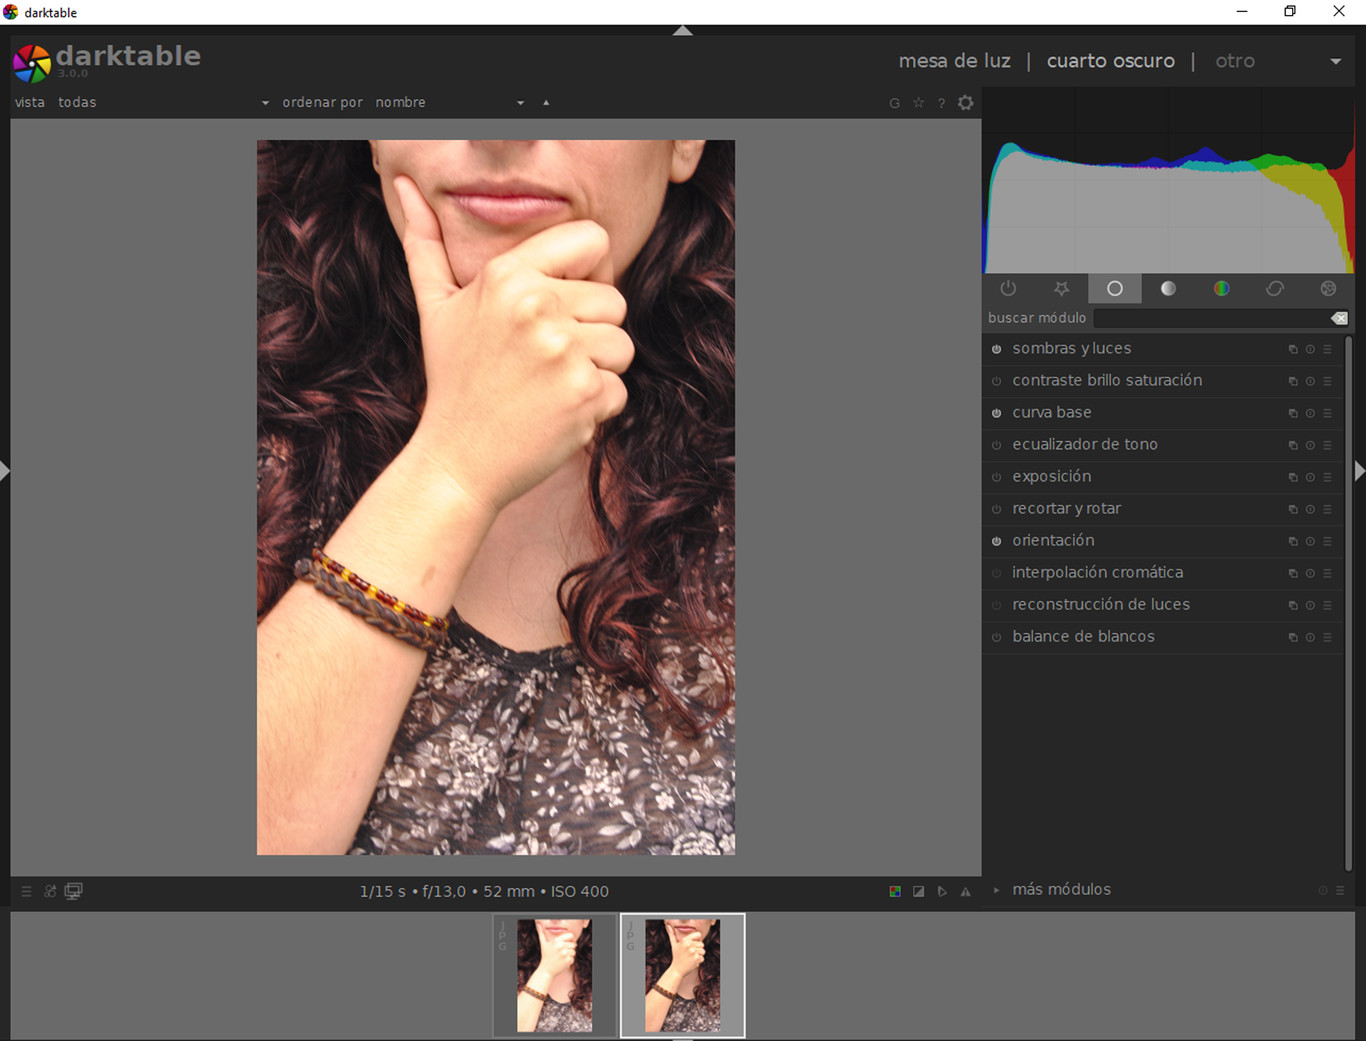Open the effects modules group
Viewport: 1366px width, 1041px height.
point(1328,289)
